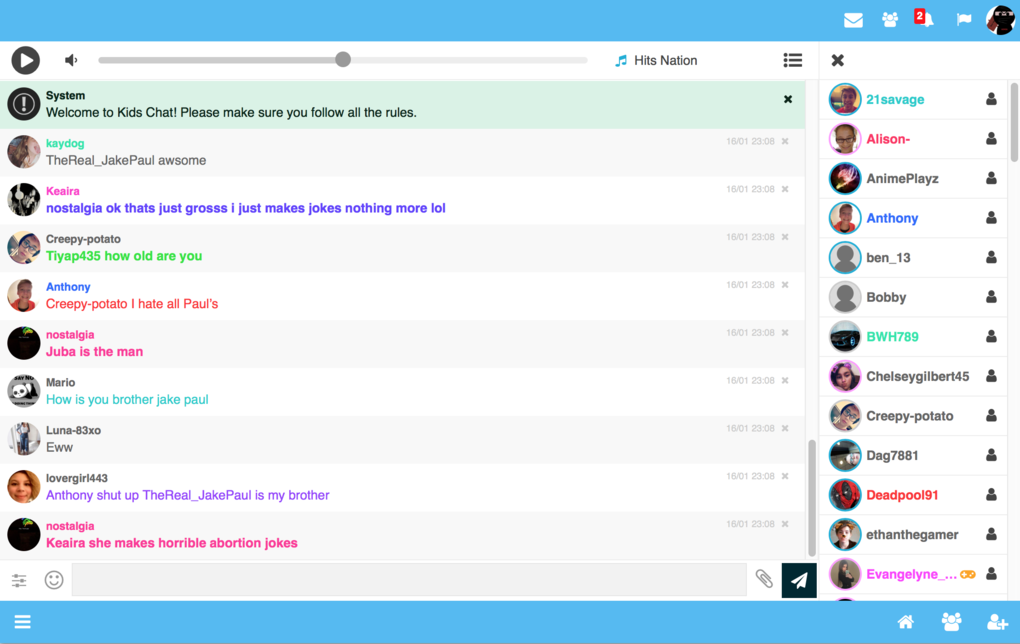
Task: Select 21savage in the user list
Action: 895,100
